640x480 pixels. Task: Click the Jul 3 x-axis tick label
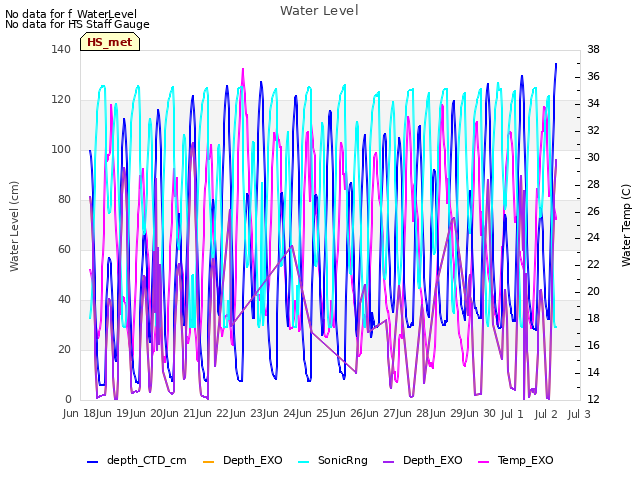click(579, 414)
